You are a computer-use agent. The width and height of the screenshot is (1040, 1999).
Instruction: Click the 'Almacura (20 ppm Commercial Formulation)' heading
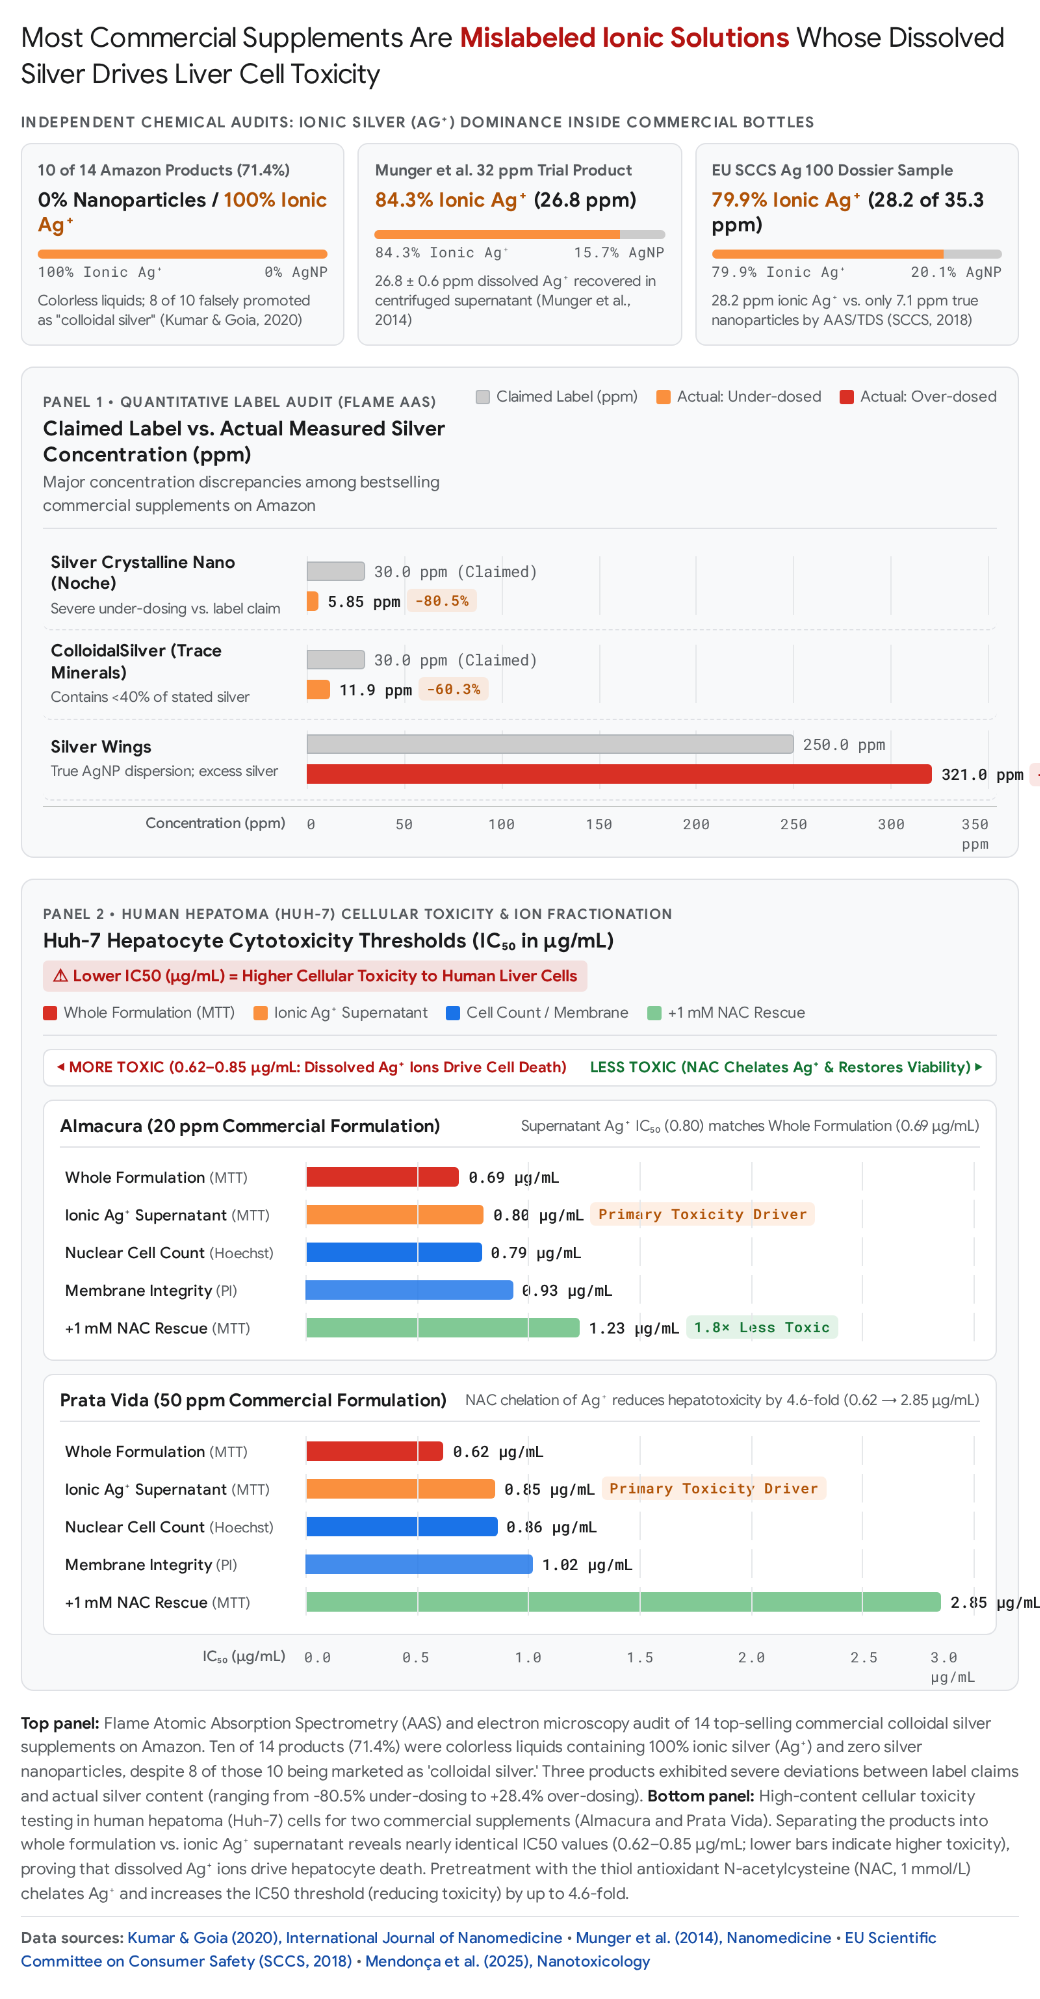pyautogui.click(x=250, y=1126)
